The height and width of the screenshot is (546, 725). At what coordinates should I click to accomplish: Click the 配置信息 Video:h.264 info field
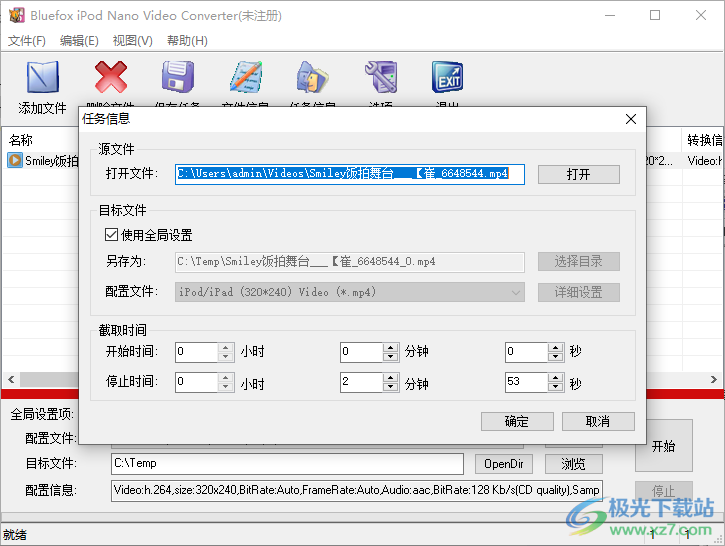356,490
